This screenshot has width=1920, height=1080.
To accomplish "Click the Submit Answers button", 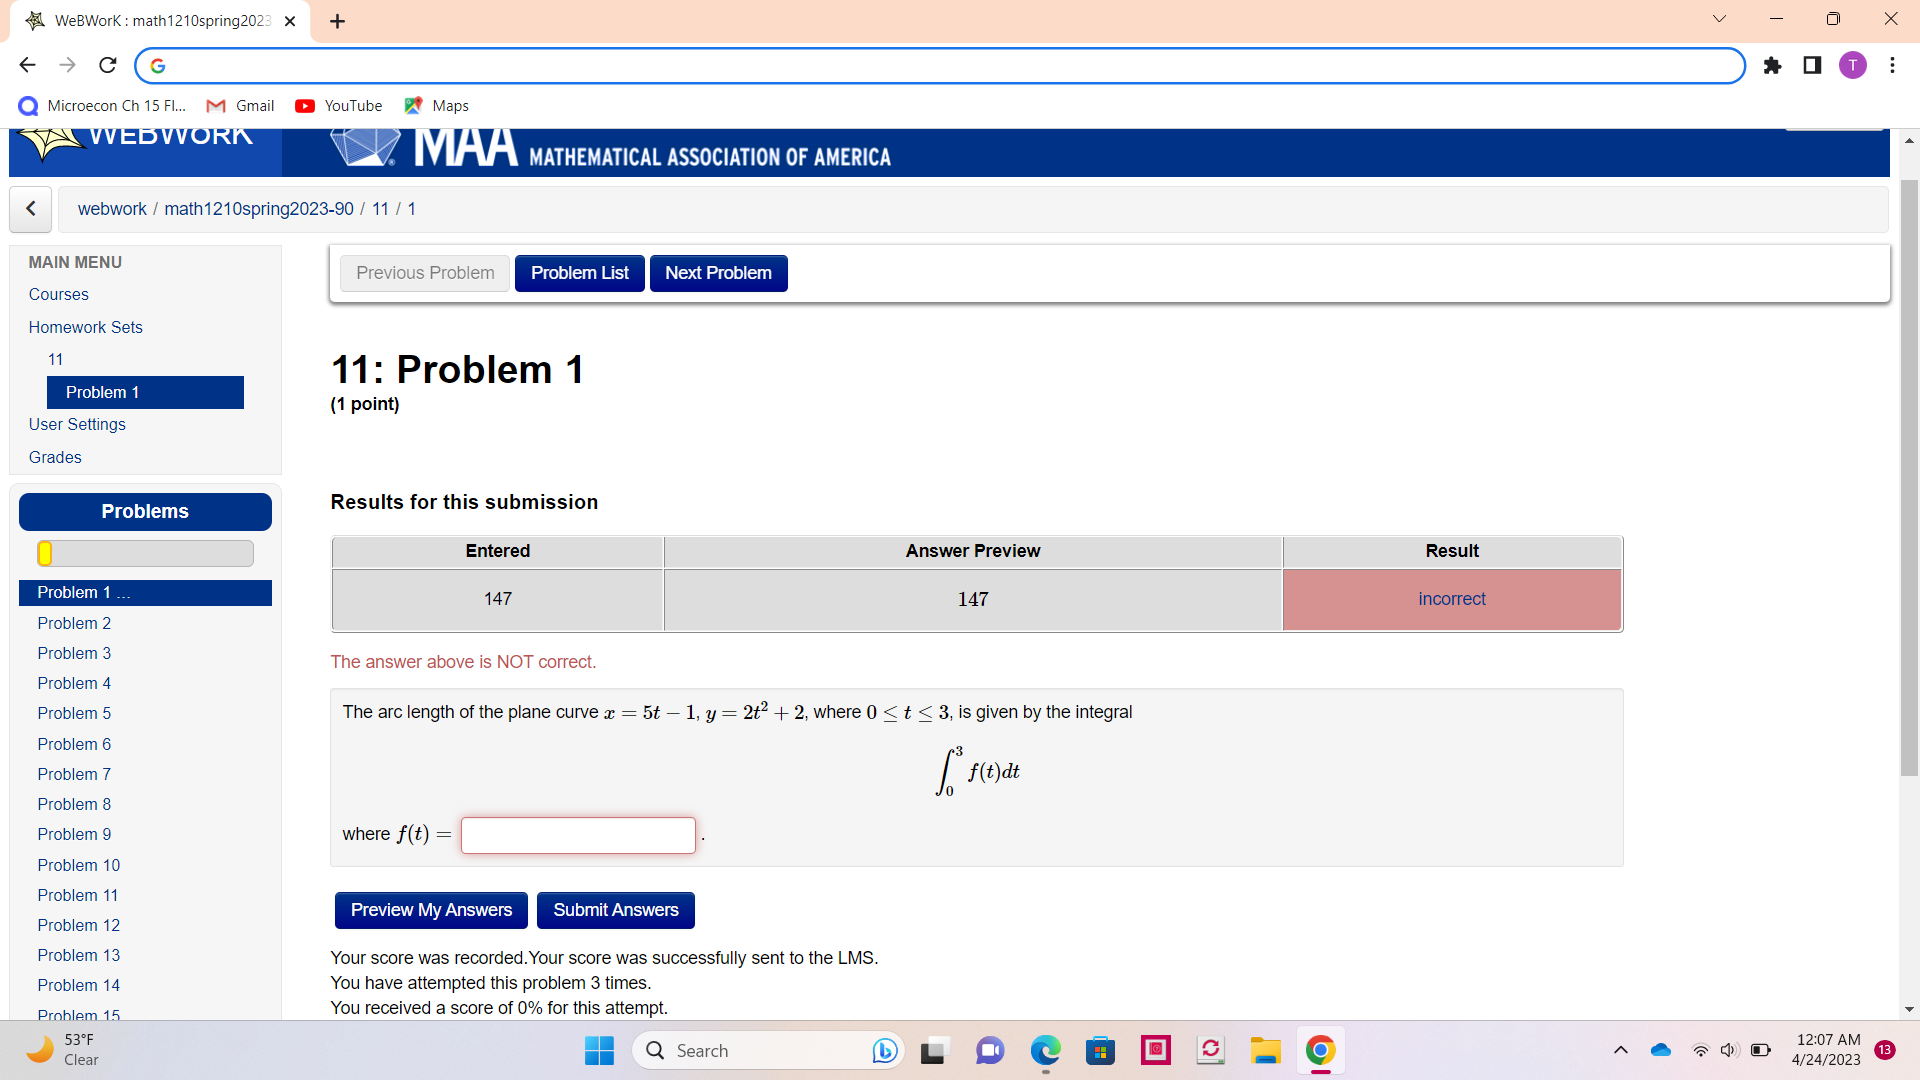I will (x=615, y=910).
